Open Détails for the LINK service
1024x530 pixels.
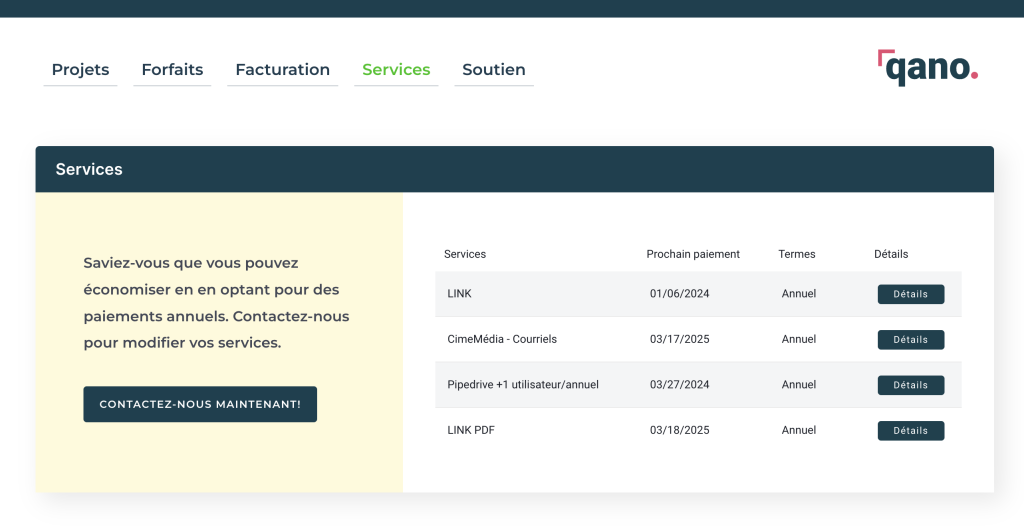click(x=910, y=294)
